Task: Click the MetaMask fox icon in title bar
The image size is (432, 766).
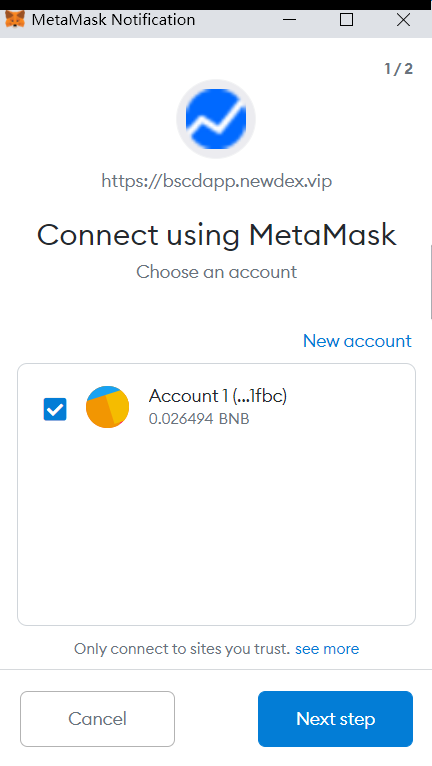Action: [x=15, y=20]
